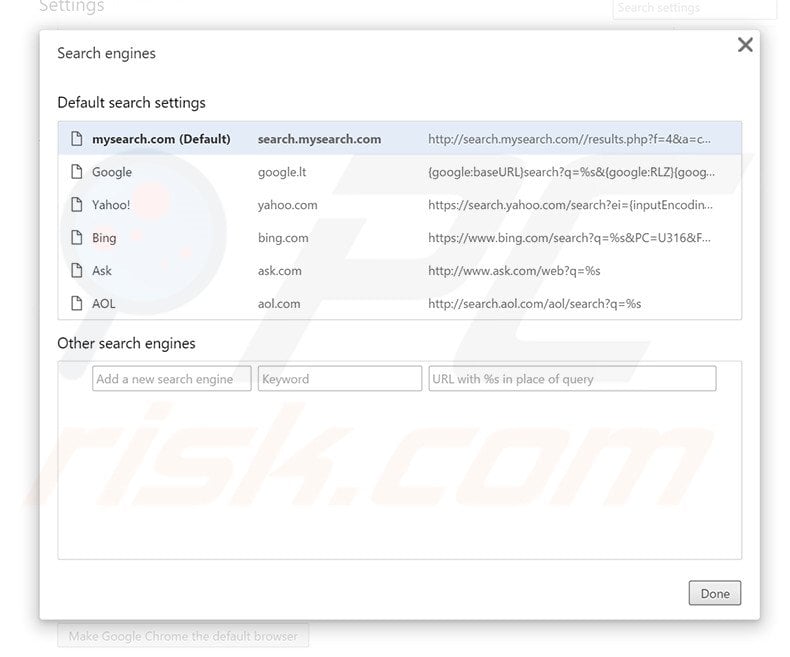Click the ask.com keyword
790x657 pixels.
280,271
